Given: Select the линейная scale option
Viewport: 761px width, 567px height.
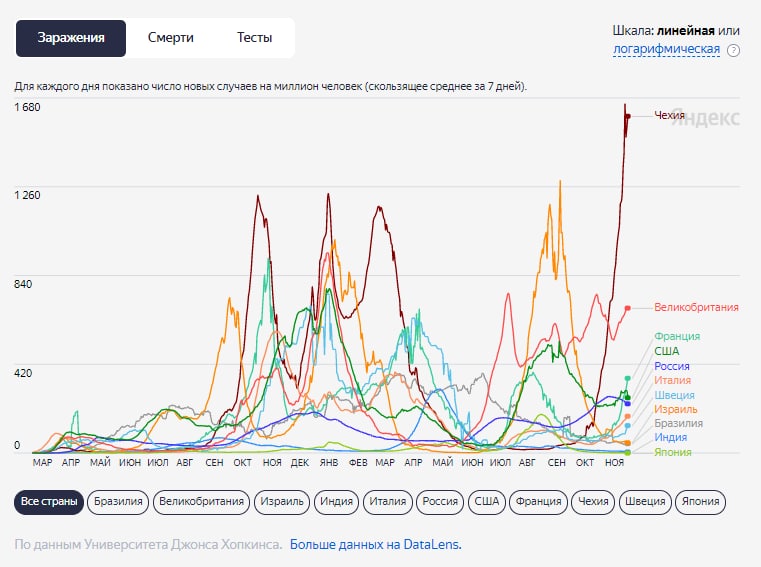Looking at the screenshot, I should pos(685,31).
